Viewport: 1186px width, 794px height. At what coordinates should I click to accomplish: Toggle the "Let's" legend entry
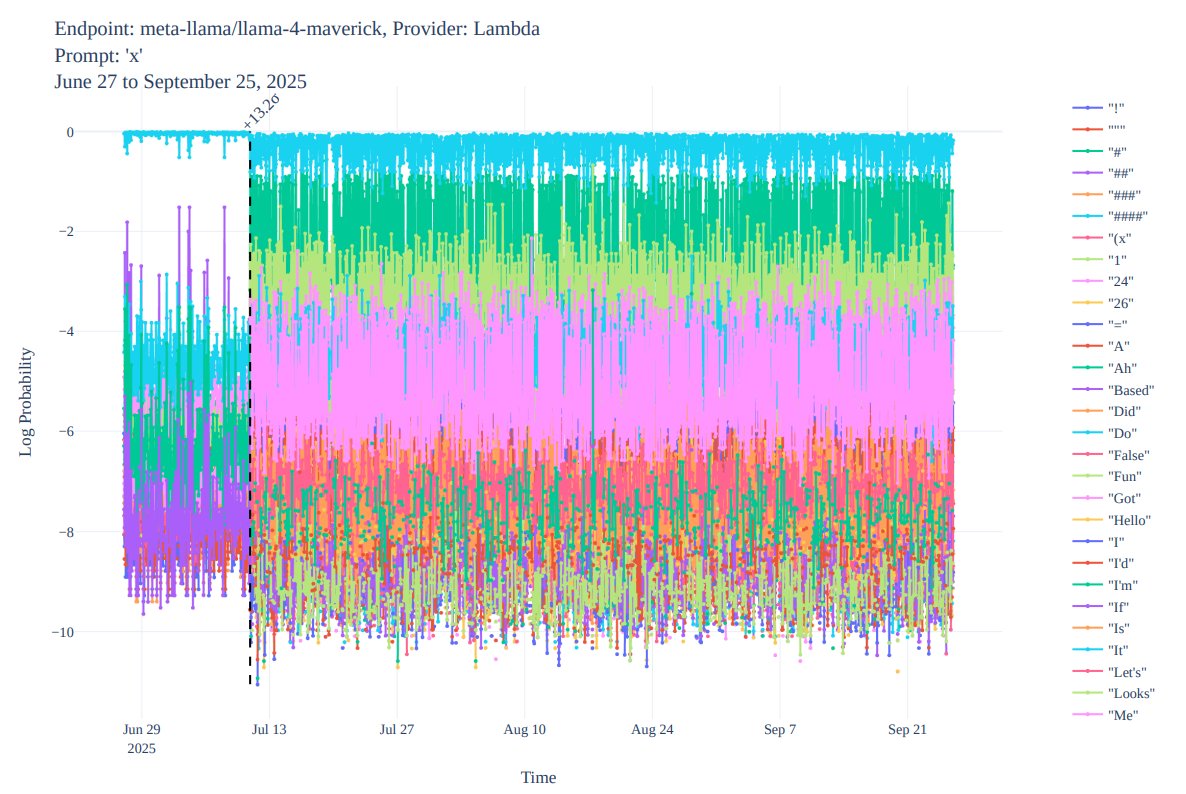(1110, 672)
